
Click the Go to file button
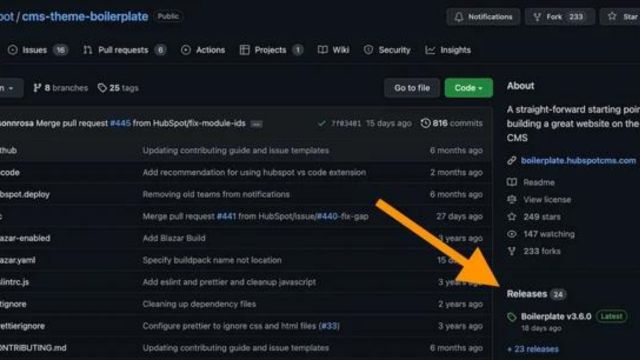tap(412, 88)
